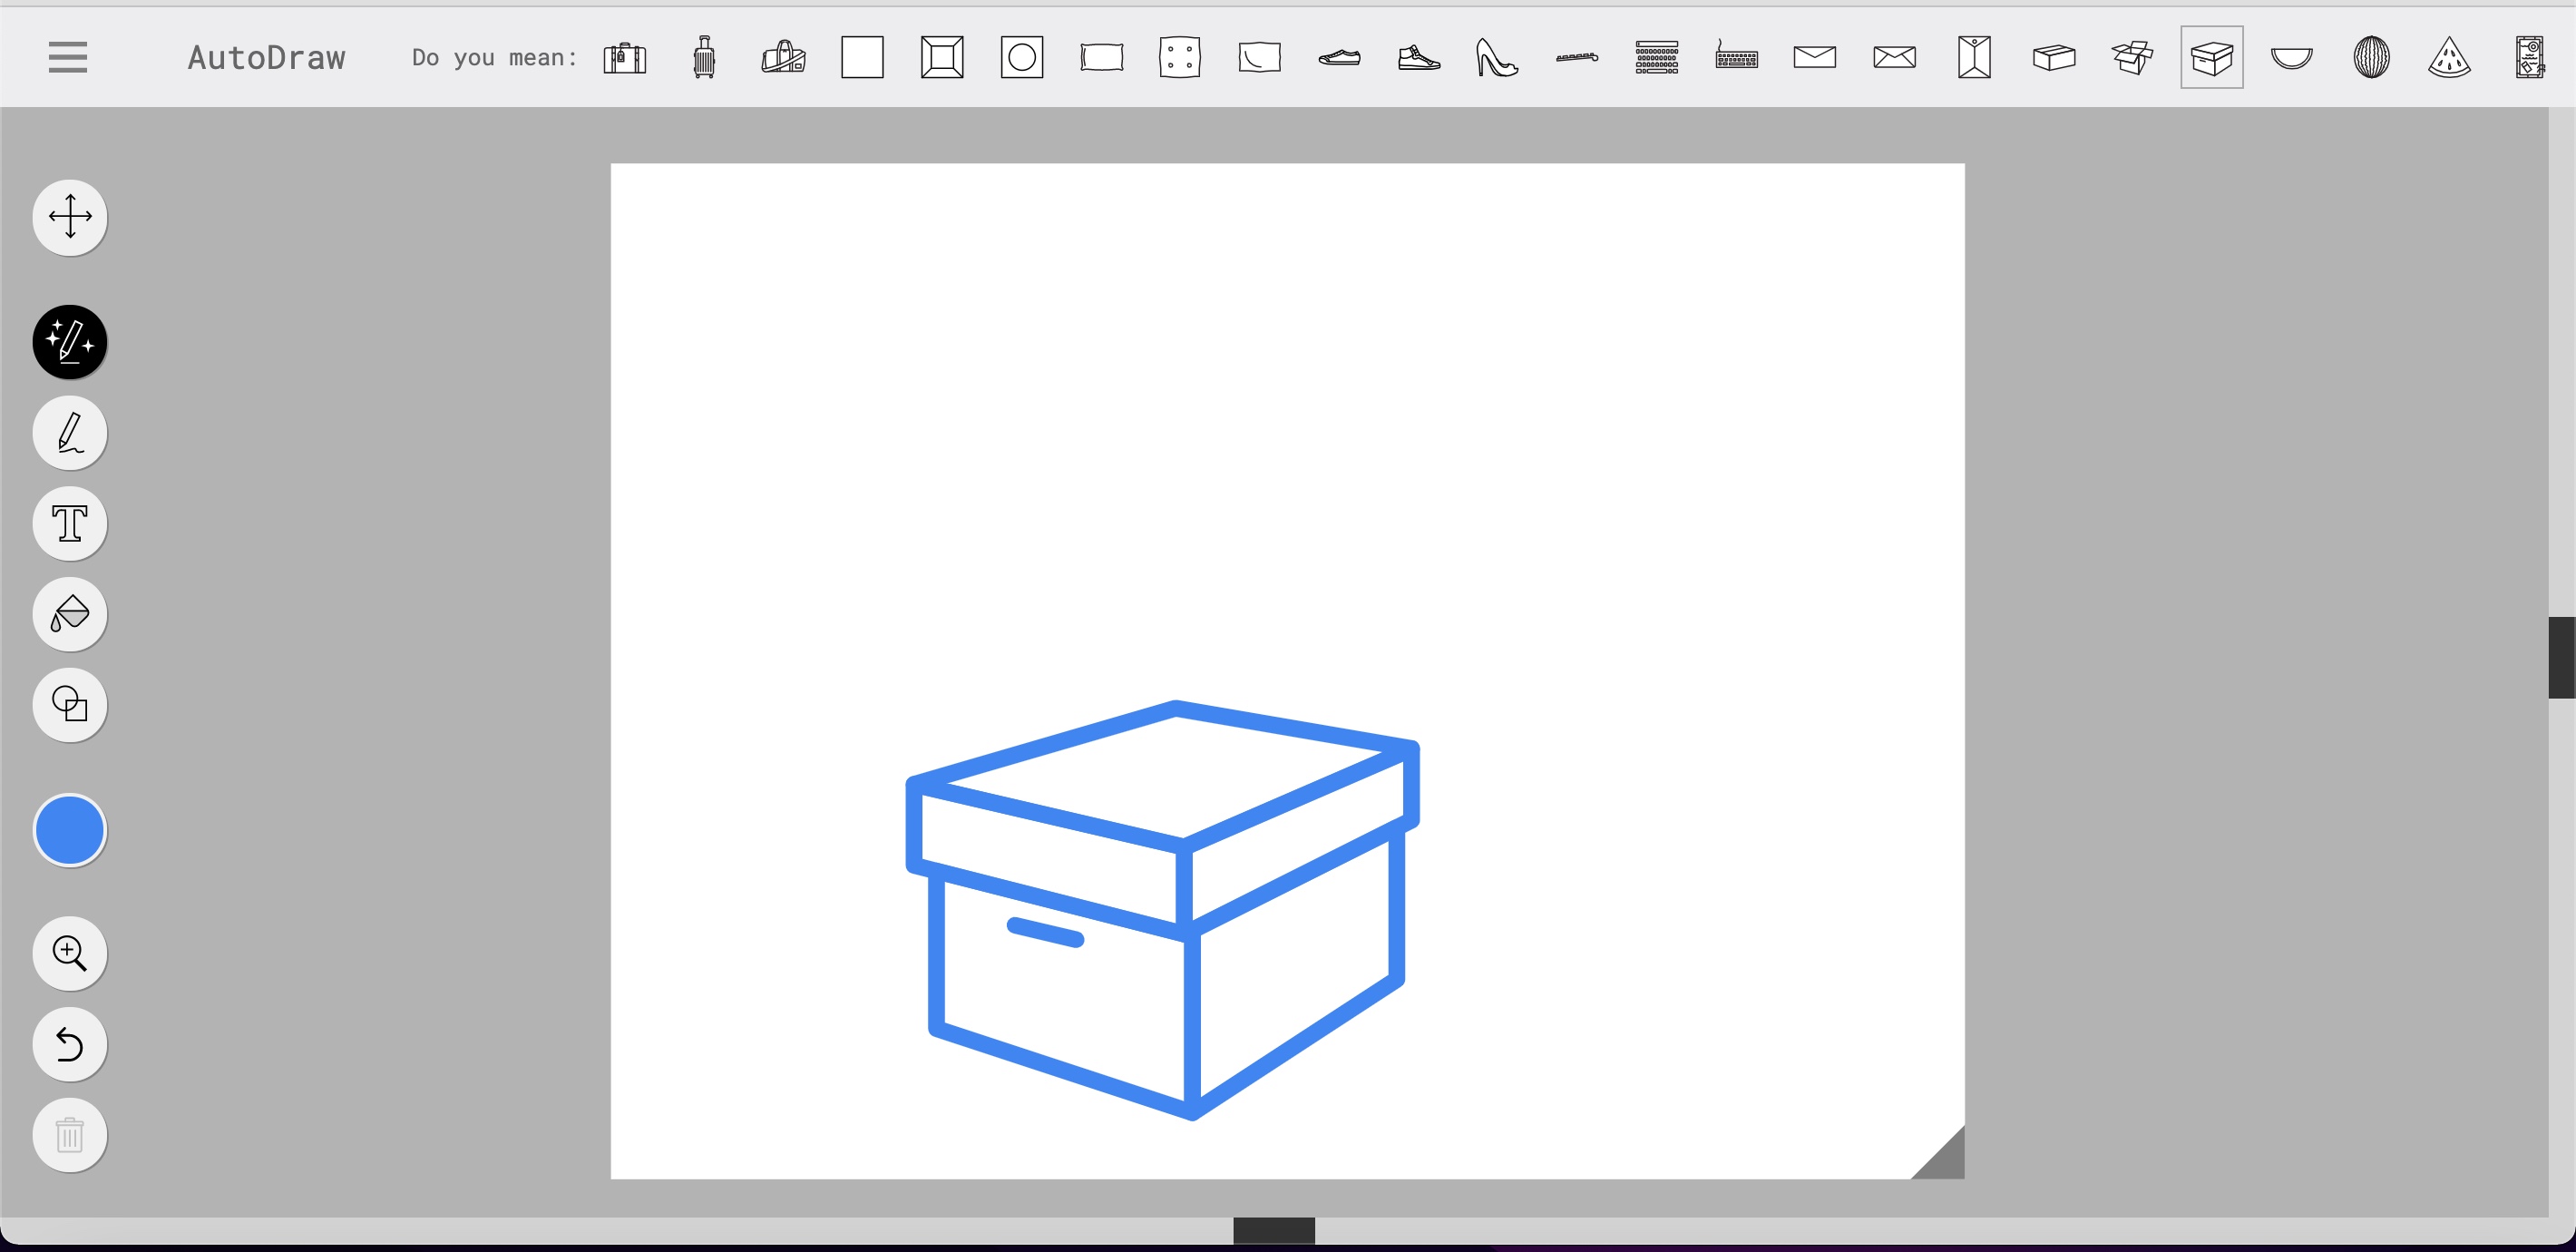Choose the rolling suitcase suggestion
The width and height of the screenshot is (2576, 1252).
click(x=704, y=57)
